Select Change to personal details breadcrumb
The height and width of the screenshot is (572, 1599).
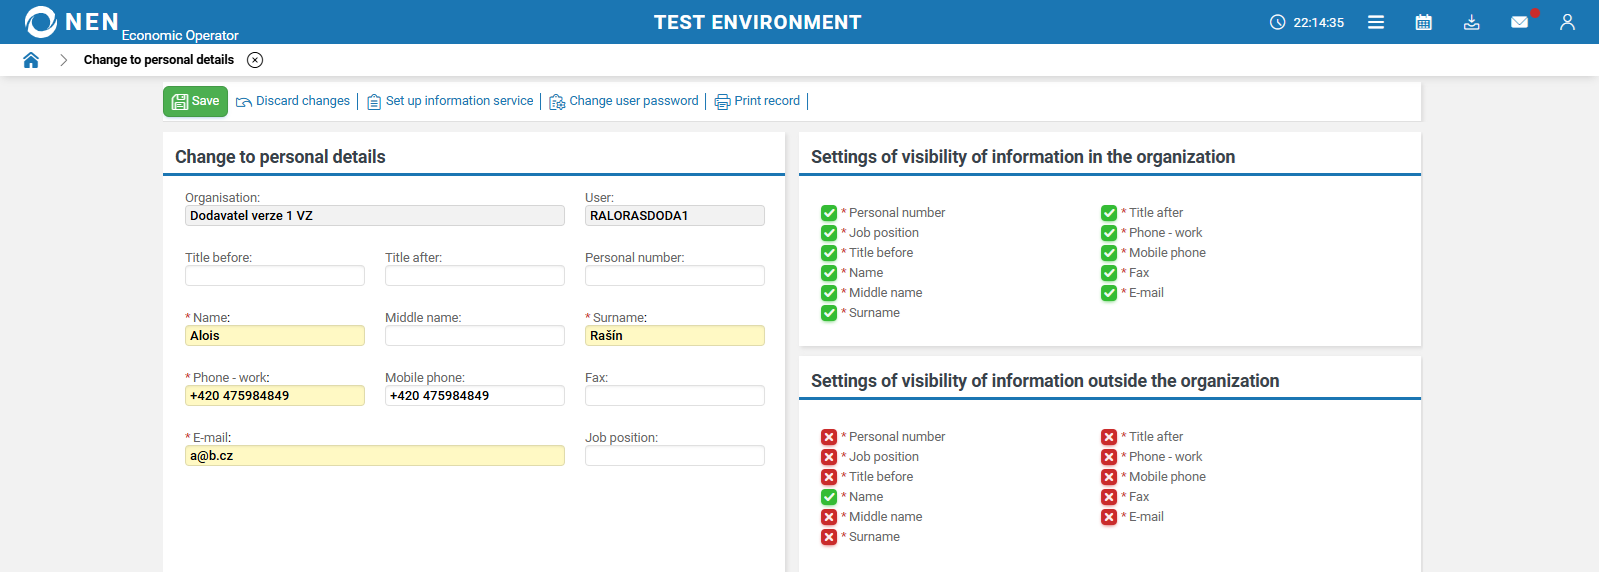(159, 60)
